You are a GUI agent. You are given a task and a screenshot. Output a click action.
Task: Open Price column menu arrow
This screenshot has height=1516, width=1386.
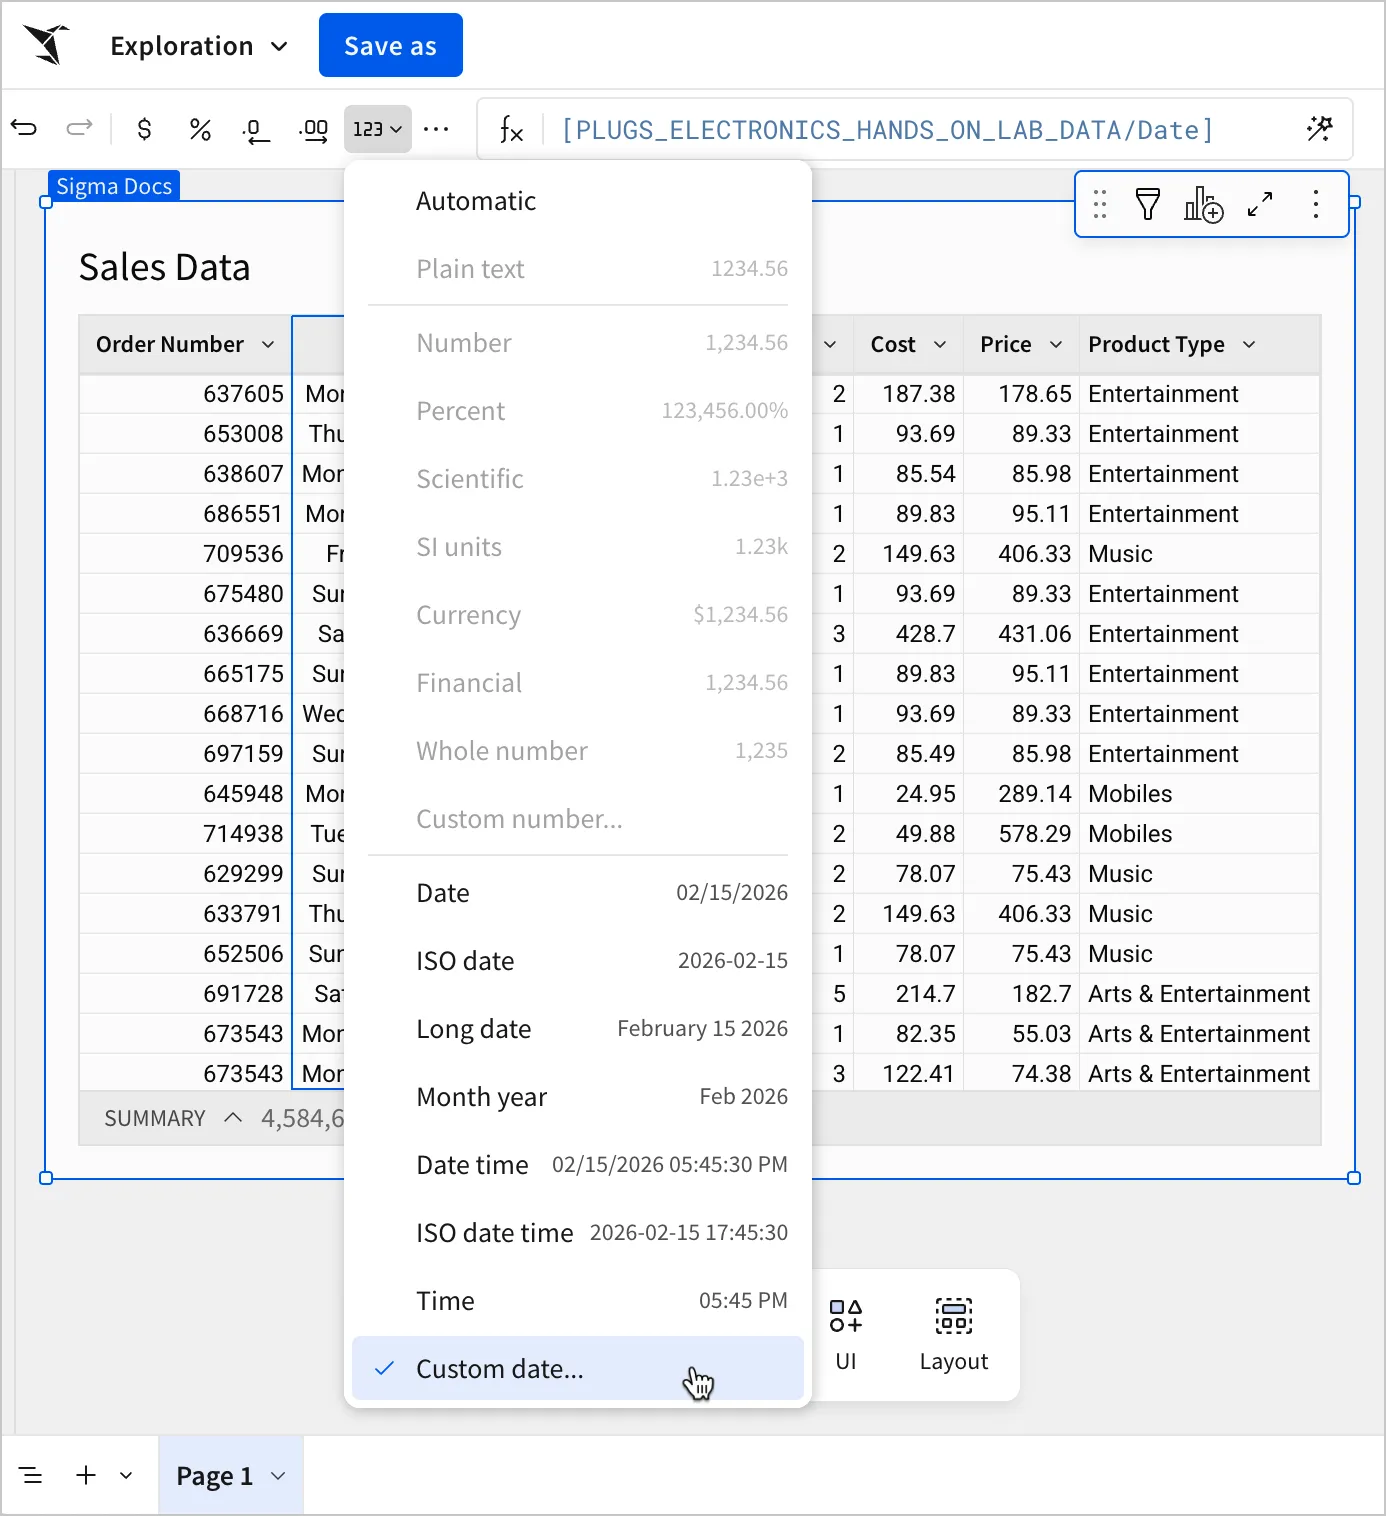(x=1056, y=344)
